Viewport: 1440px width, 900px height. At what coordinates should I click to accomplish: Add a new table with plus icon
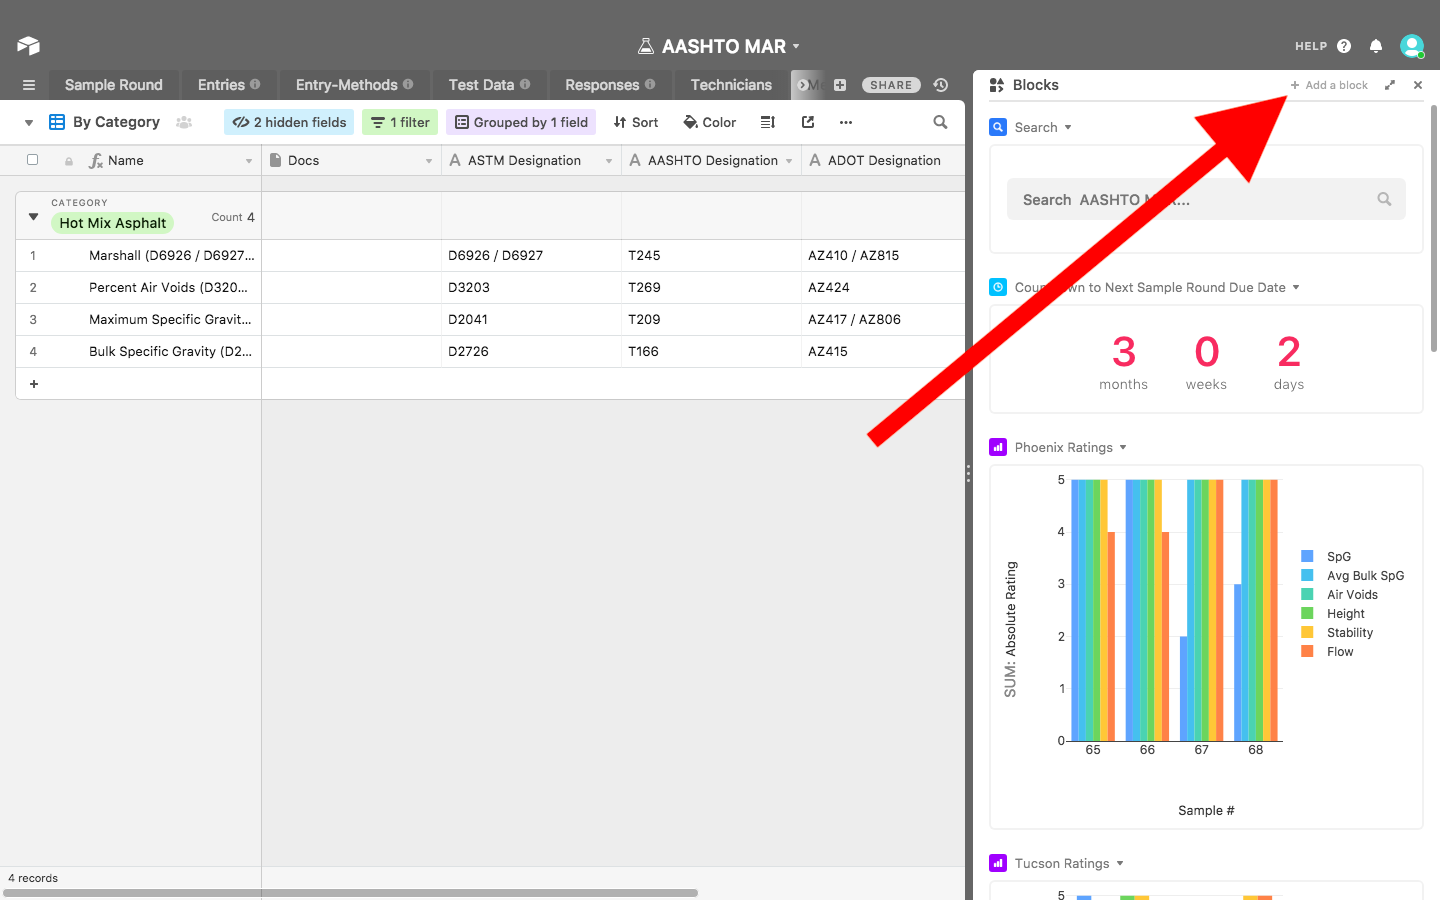pos(840,85)
